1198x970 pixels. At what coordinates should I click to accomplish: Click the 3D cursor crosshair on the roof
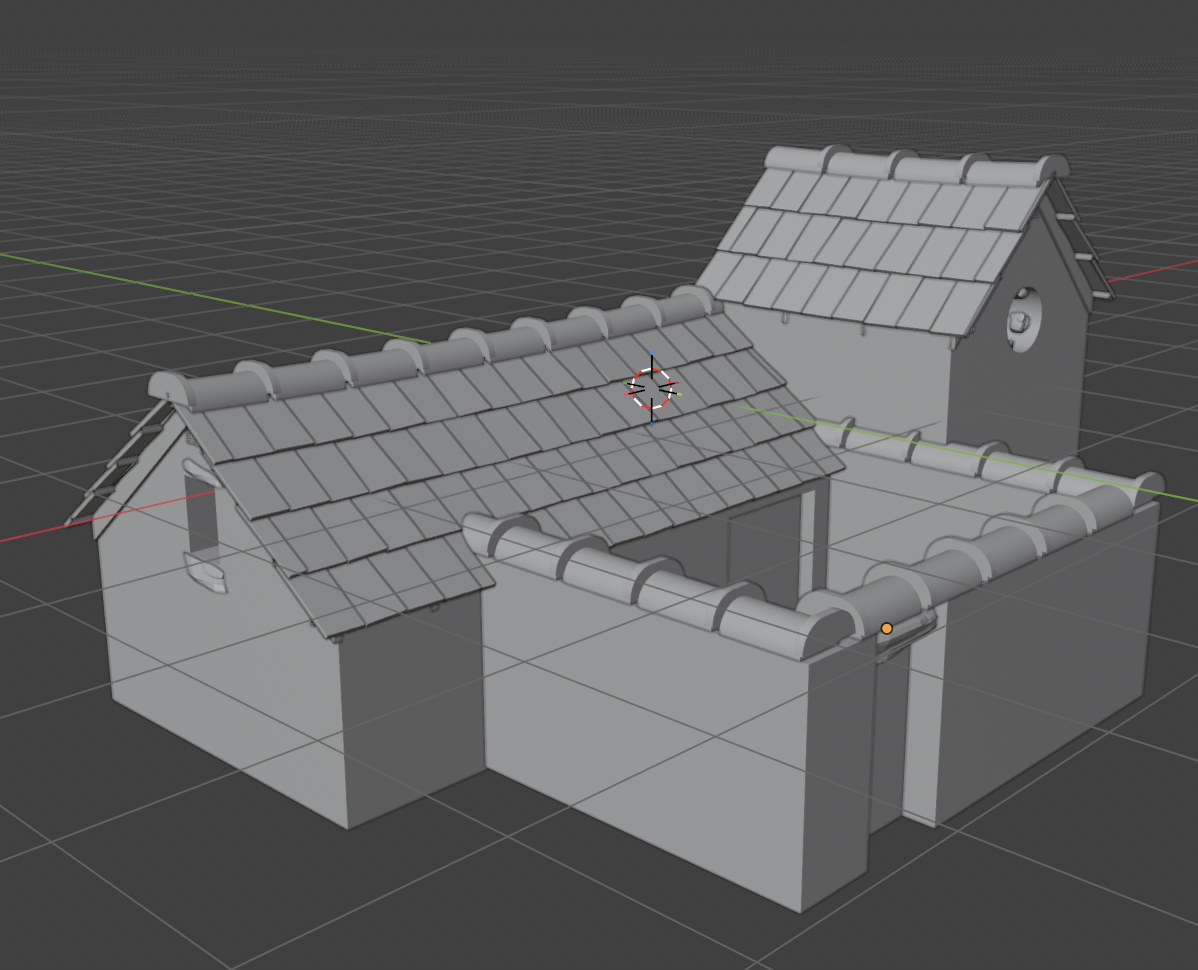pyautogui.click(x=652, y=389)
